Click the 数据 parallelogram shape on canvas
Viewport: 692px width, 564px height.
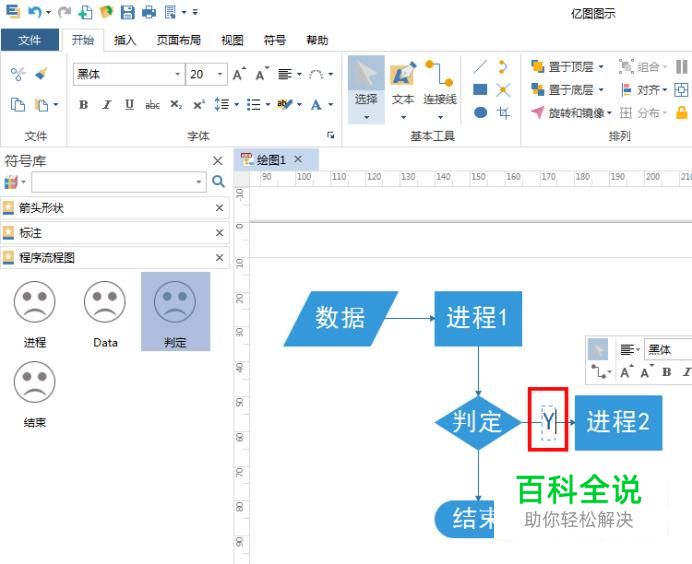(x=340, y=318)
